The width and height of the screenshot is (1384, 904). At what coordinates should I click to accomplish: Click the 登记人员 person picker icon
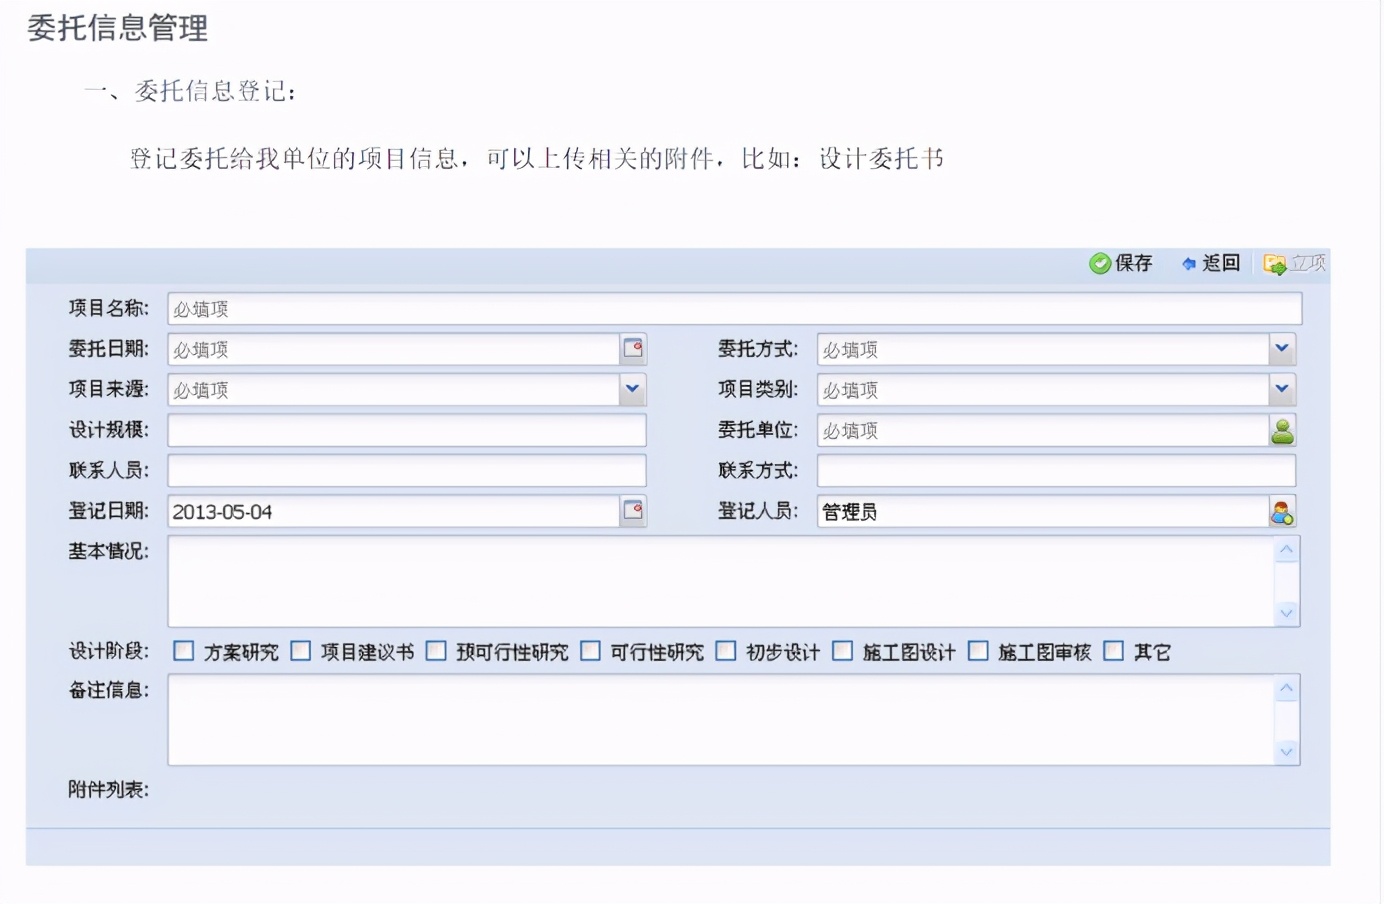coord(1285,510)
